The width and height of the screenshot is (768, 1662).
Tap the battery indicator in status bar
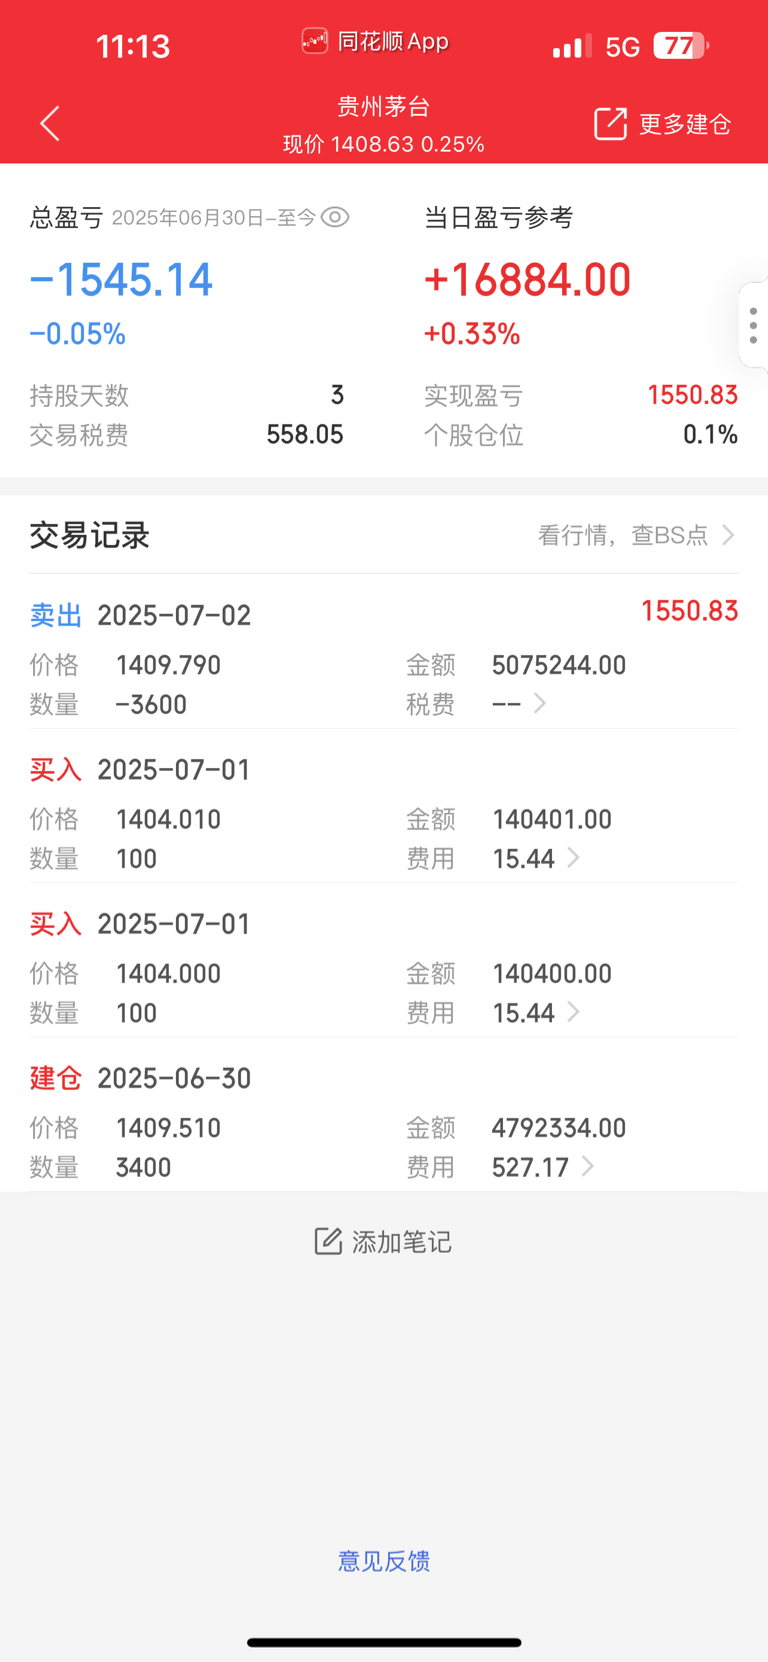tap(681, 46)
